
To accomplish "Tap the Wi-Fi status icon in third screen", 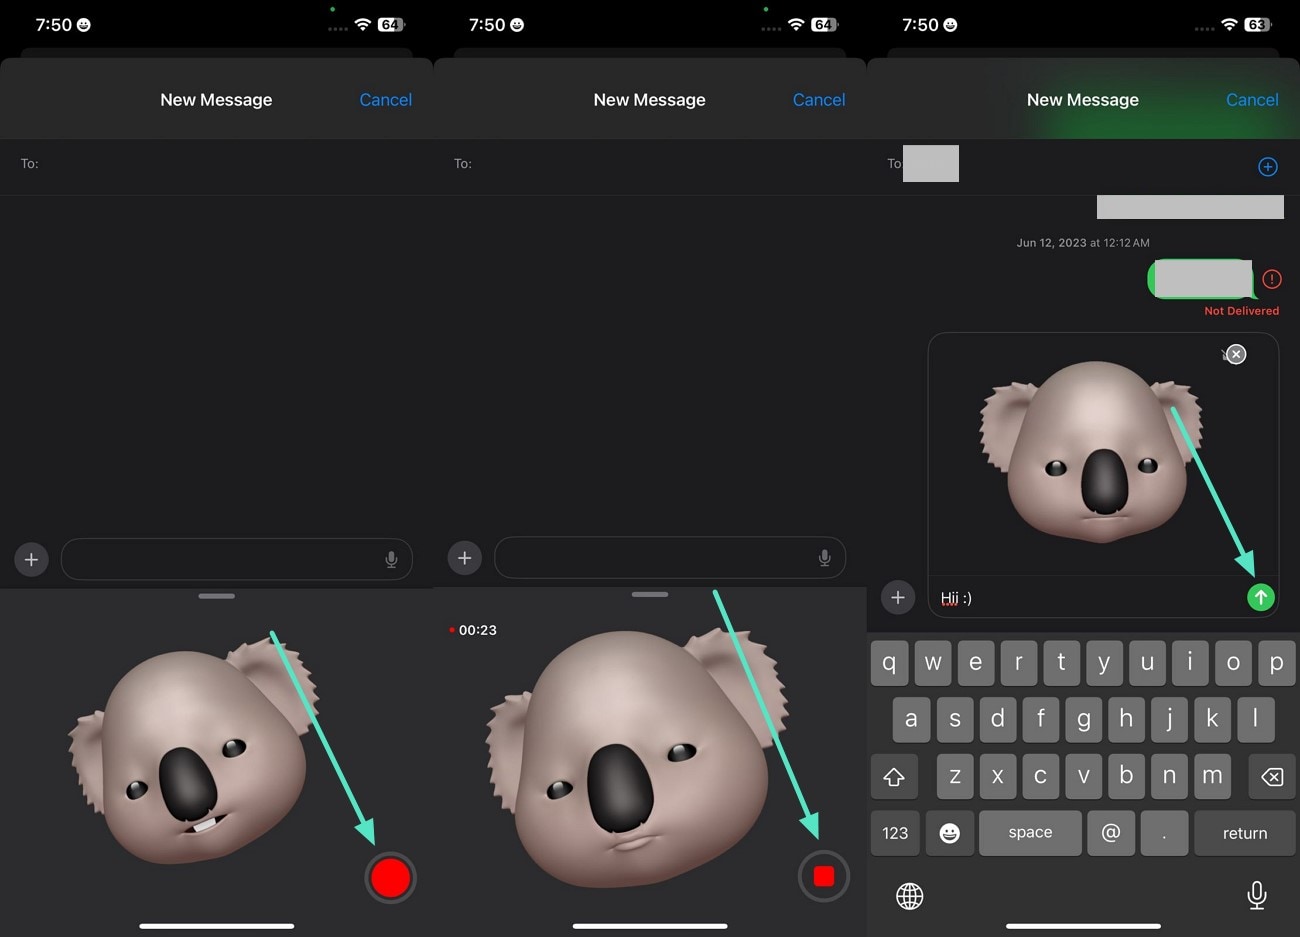I will (1230, 24).
